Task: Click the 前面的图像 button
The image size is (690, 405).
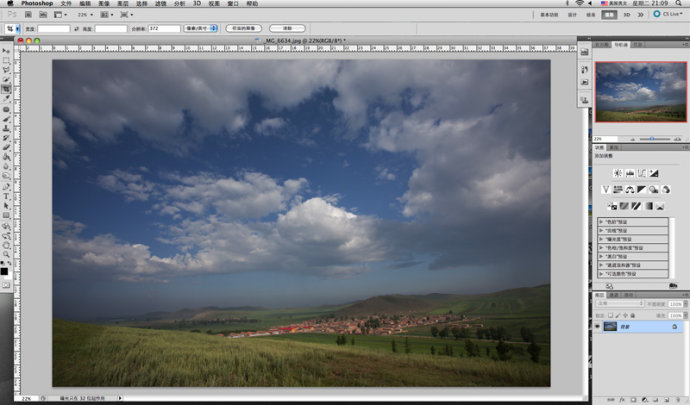Action: click(x=243, y=28)
